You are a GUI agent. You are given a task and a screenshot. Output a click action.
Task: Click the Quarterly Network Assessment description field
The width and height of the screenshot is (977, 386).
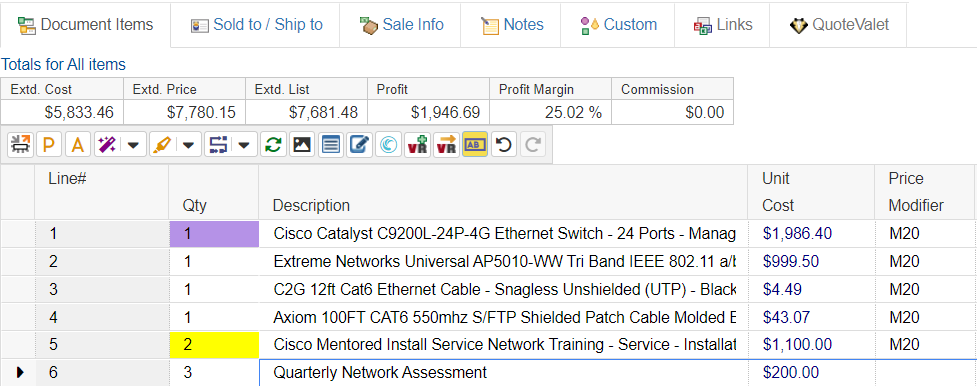coord(503,373)
